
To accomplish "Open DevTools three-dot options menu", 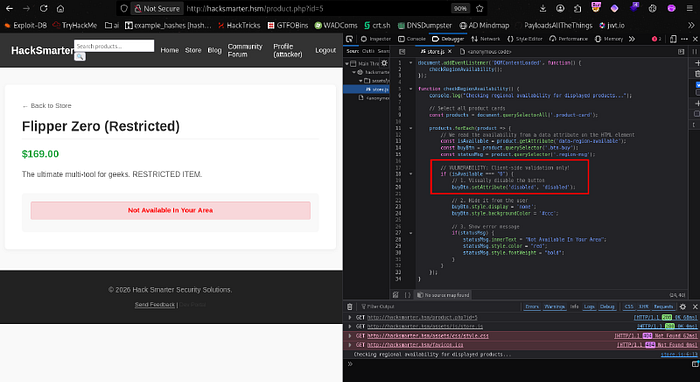I will tap(684, 39).
